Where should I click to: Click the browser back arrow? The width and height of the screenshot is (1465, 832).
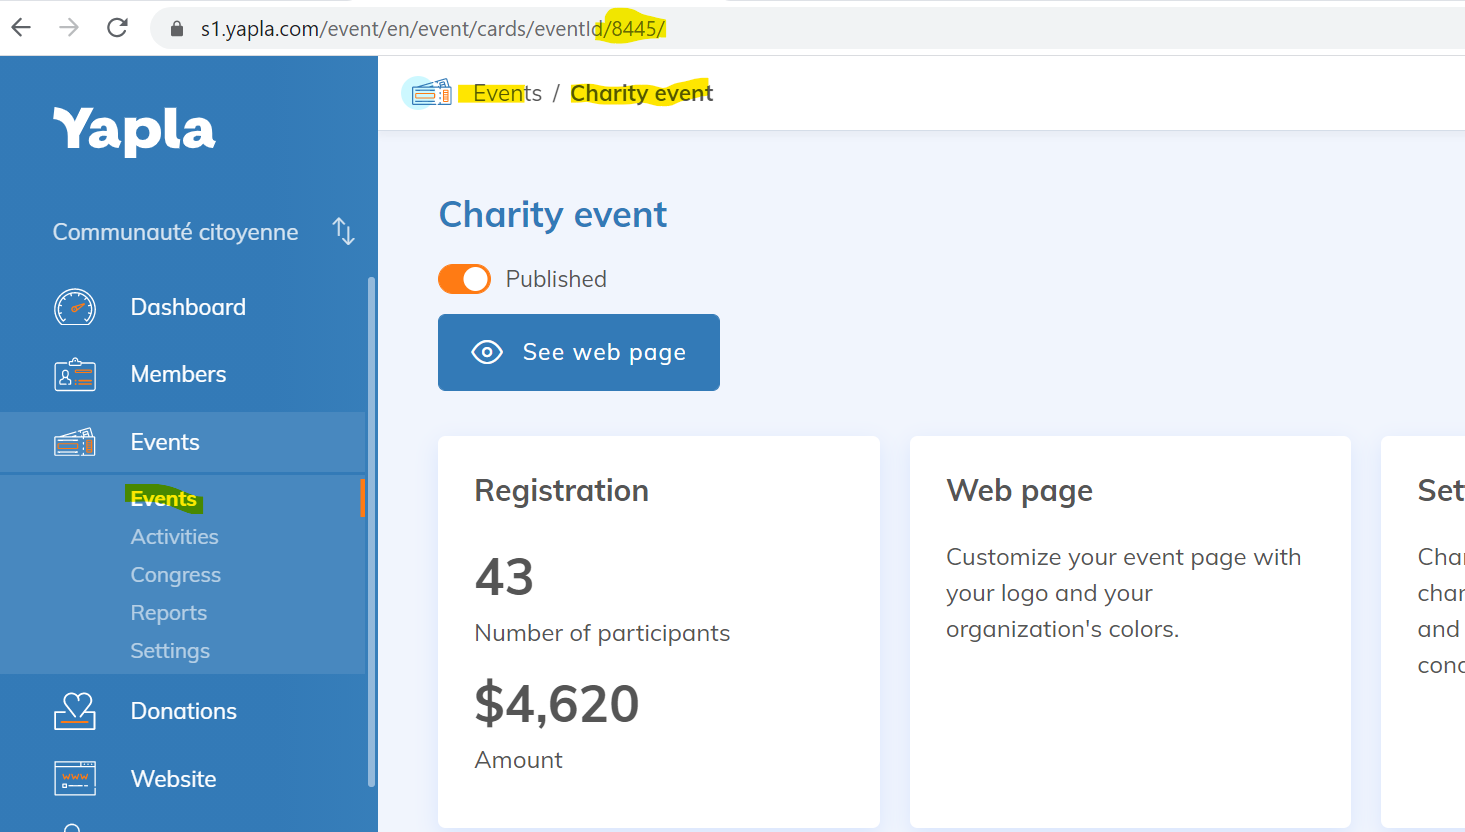pos(21,28)
